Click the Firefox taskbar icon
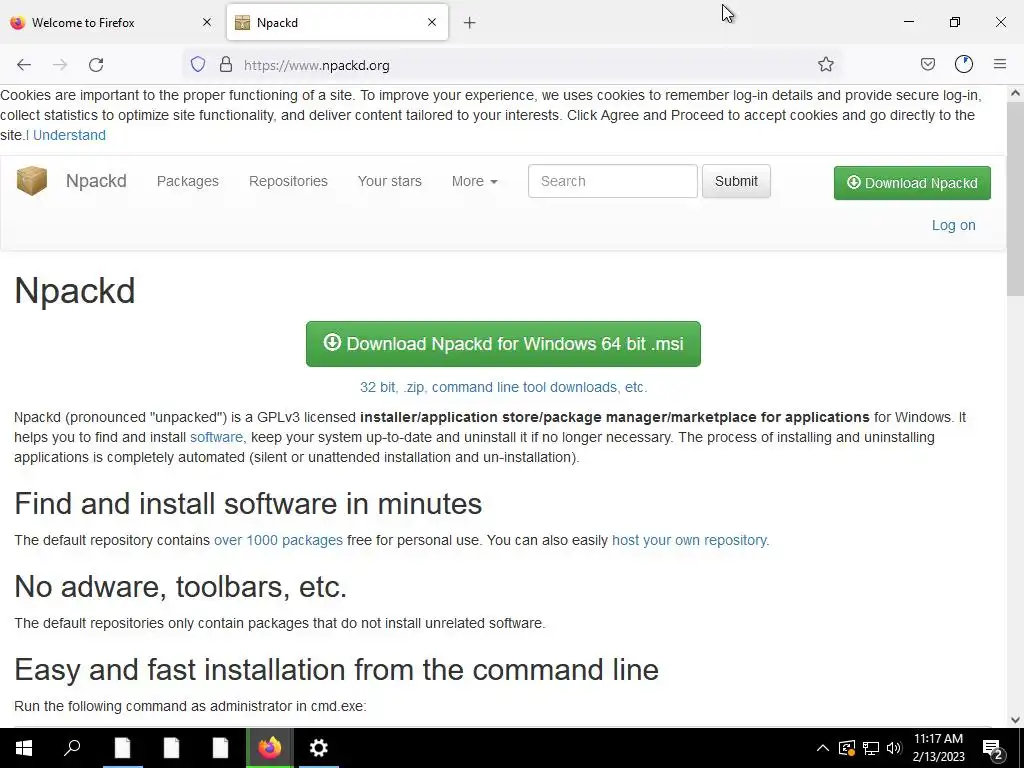1024x768 pixels. (x=269, y=748)
